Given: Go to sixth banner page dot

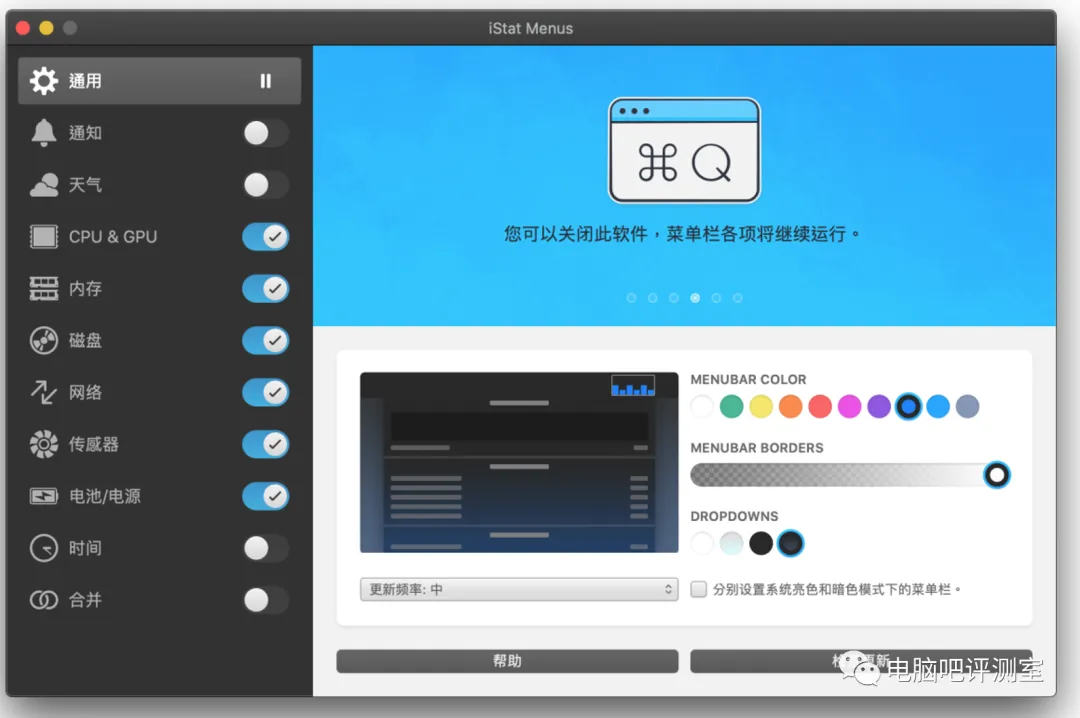Looking at the screenshot, I should [x=738, y=298].
